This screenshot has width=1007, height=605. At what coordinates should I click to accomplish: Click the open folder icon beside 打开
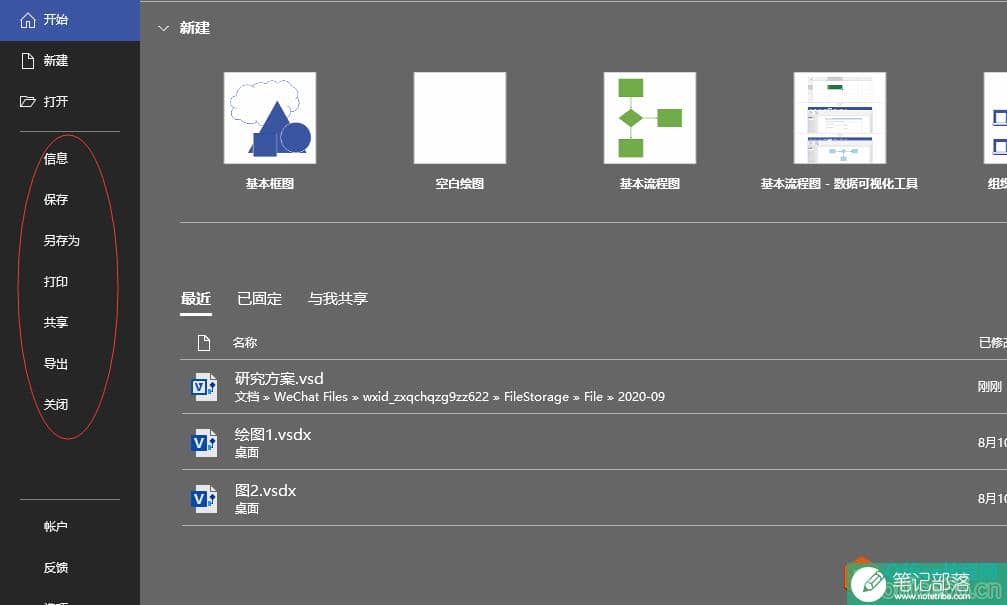coord(28,101)
